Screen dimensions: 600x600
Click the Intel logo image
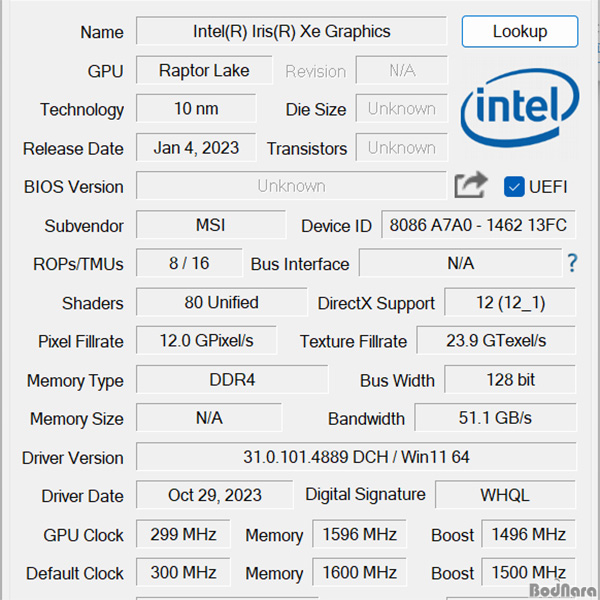[520, 108]
